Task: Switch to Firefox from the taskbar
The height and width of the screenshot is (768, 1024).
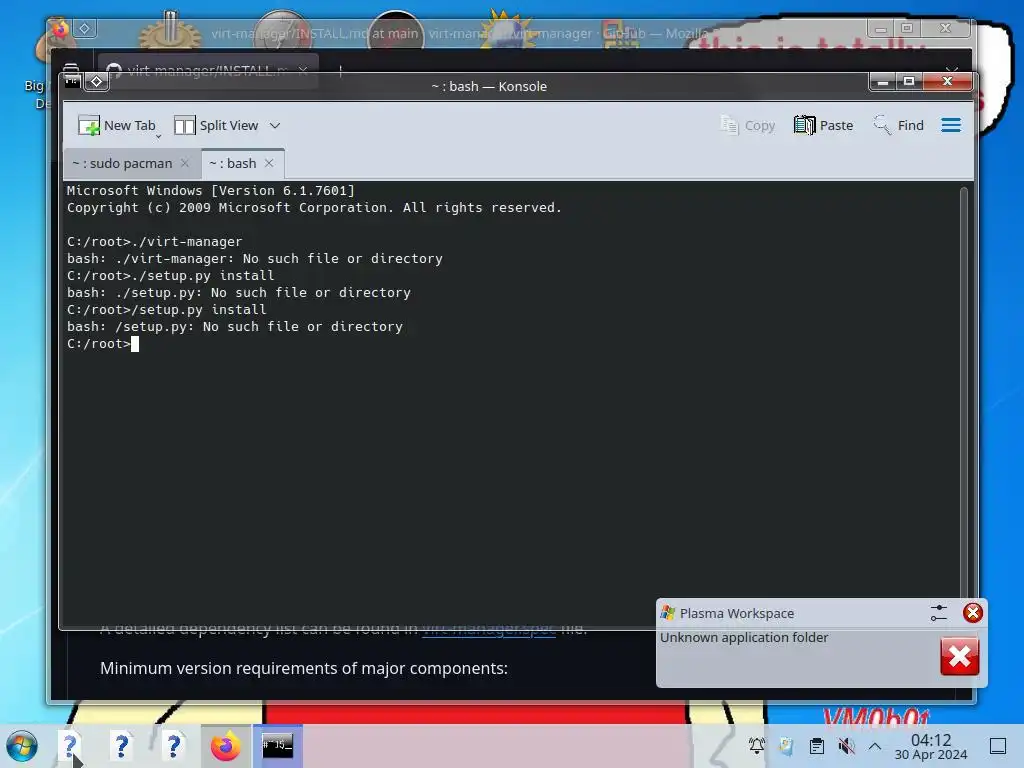Action: coord(225,746)
